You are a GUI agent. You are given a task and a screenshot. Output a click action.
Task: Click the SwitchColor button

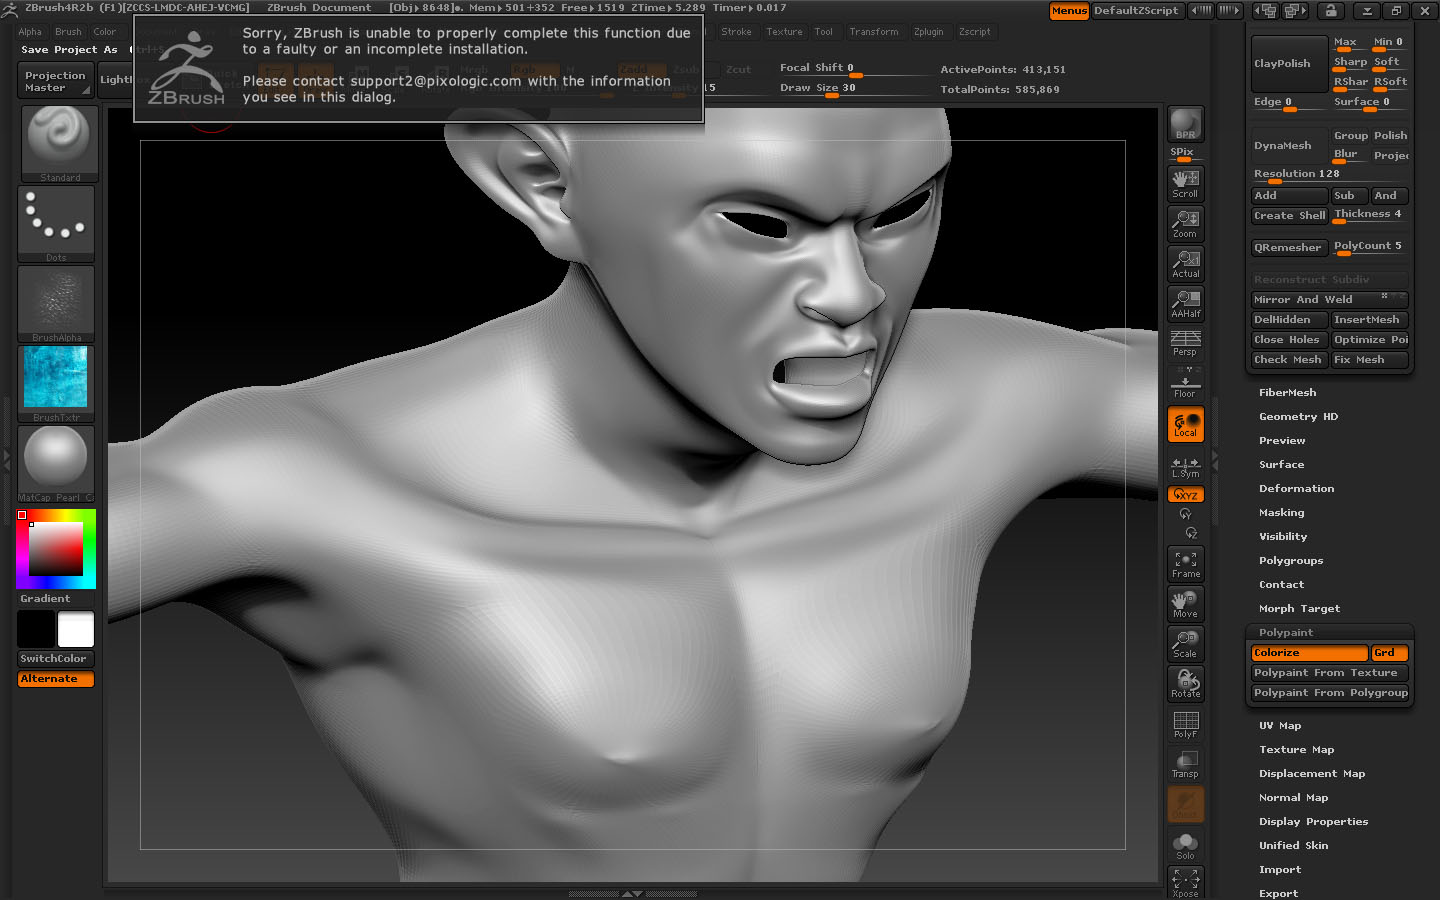pyautogui.click(x=56, y=659)
